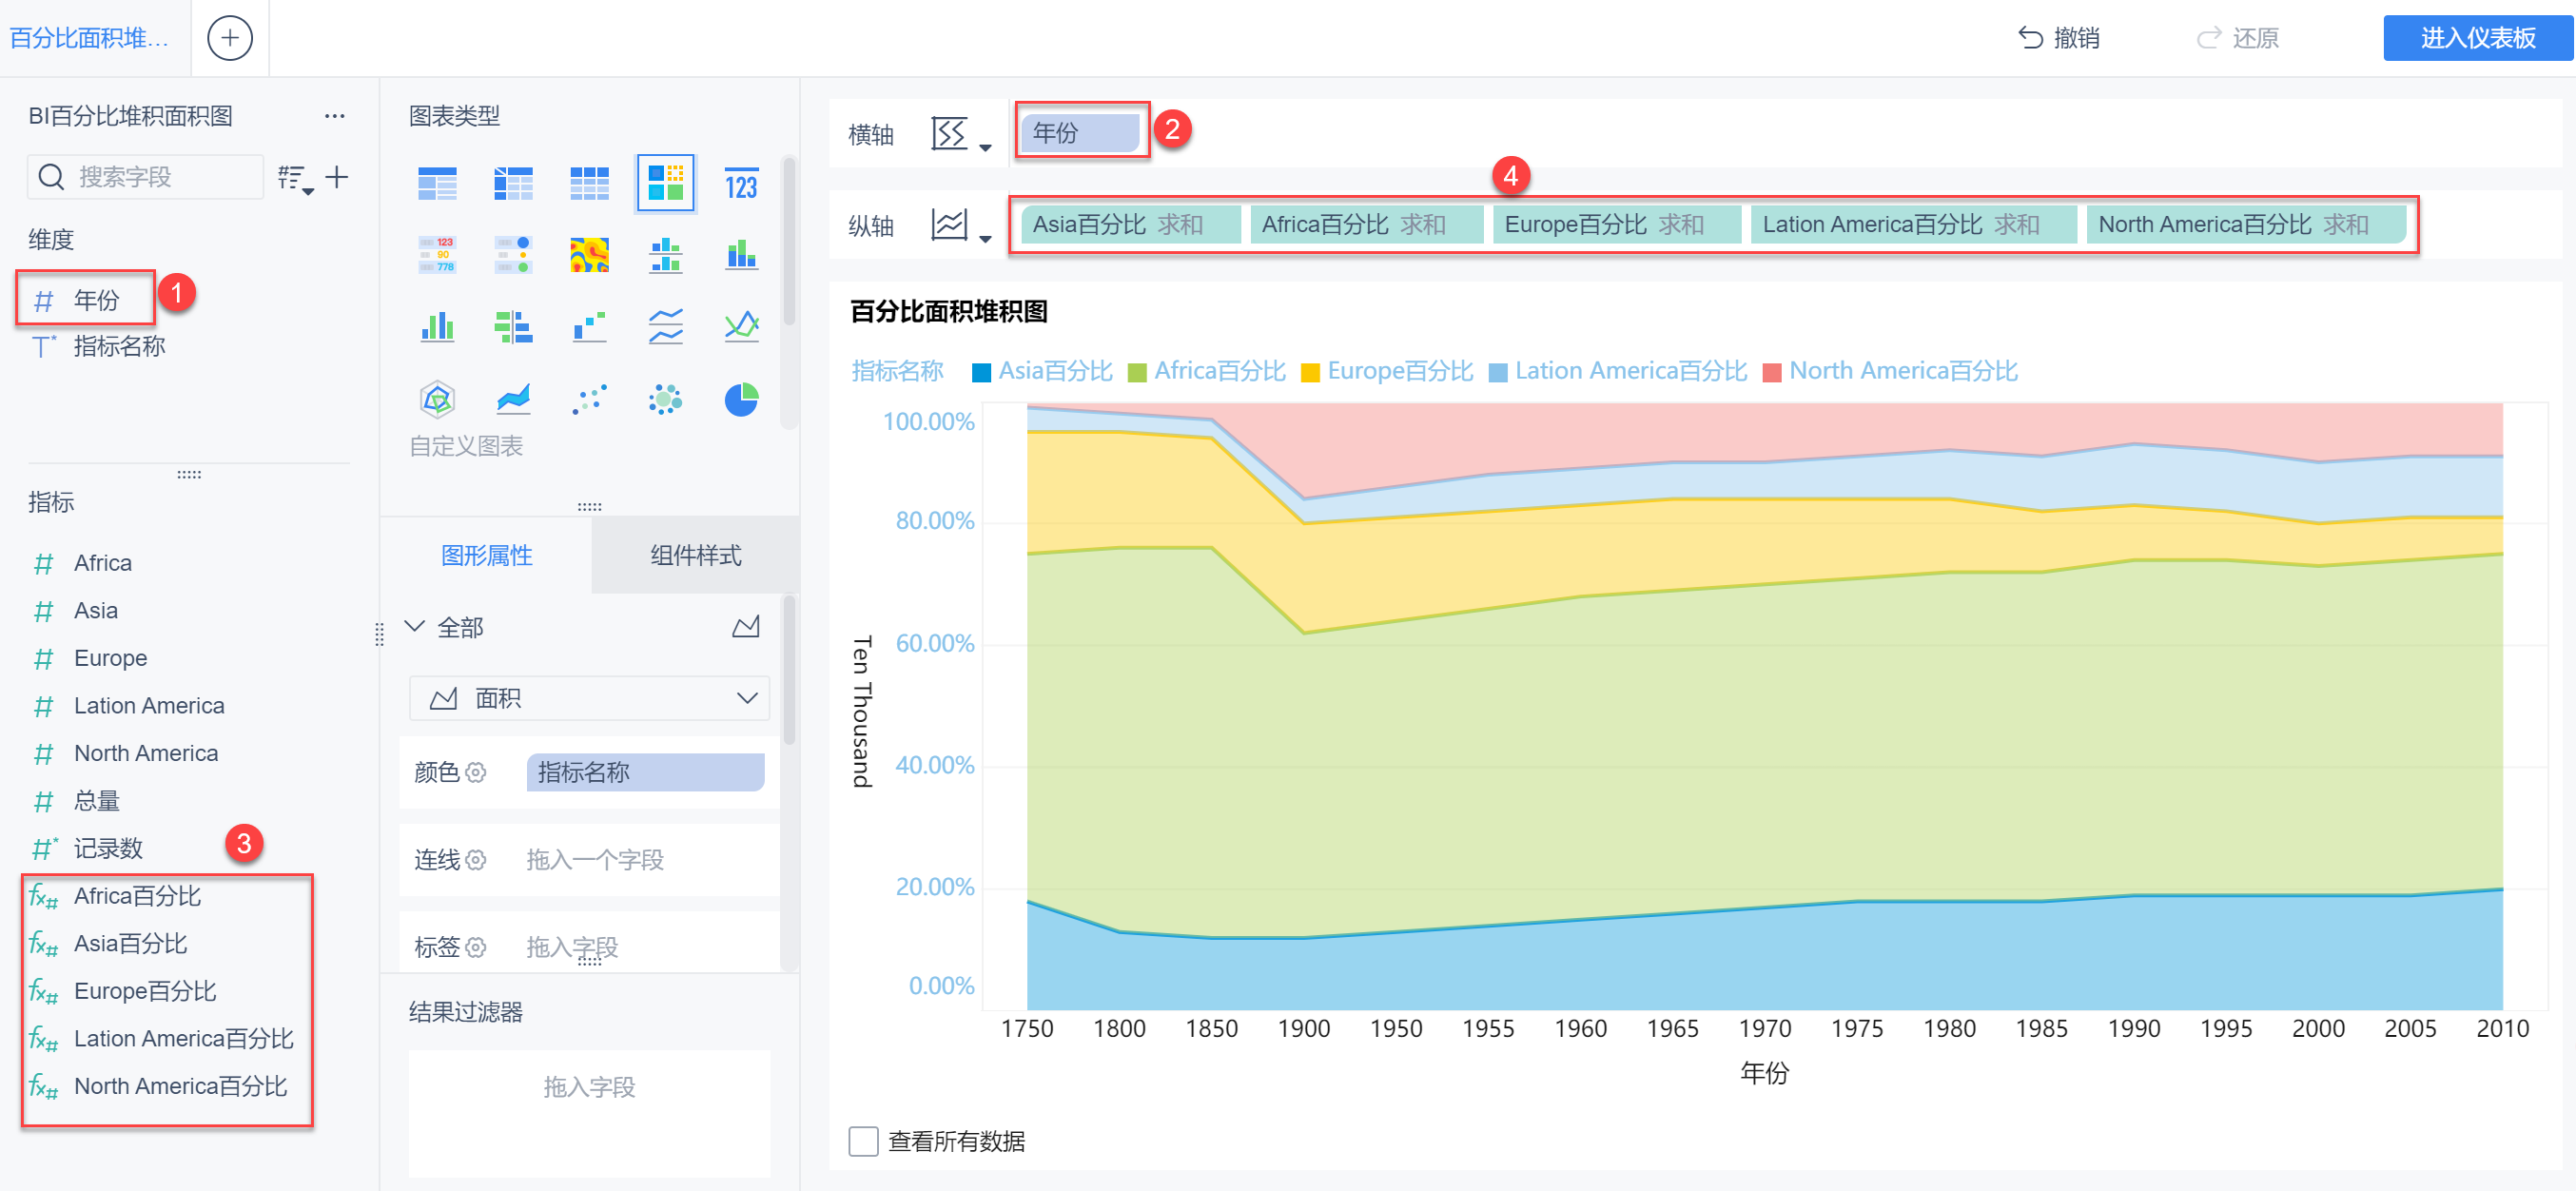
Task: Select the bubble cluster chart icon
Action: 665,399
